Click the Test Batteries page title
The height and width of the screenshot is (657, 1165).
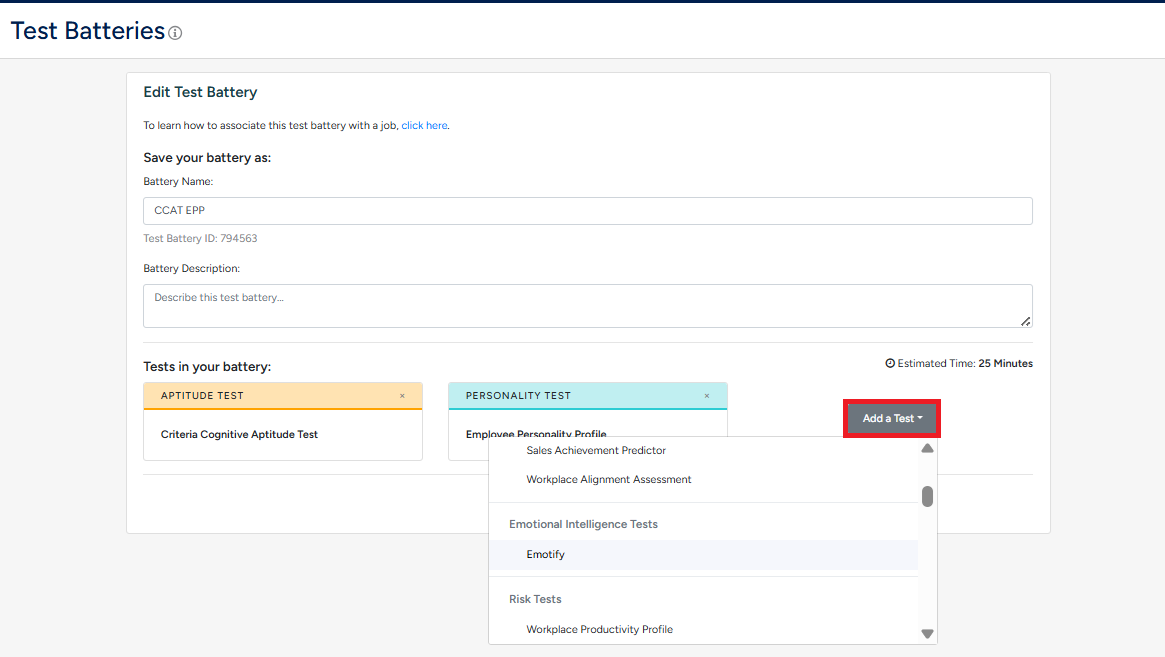point(88,31)
